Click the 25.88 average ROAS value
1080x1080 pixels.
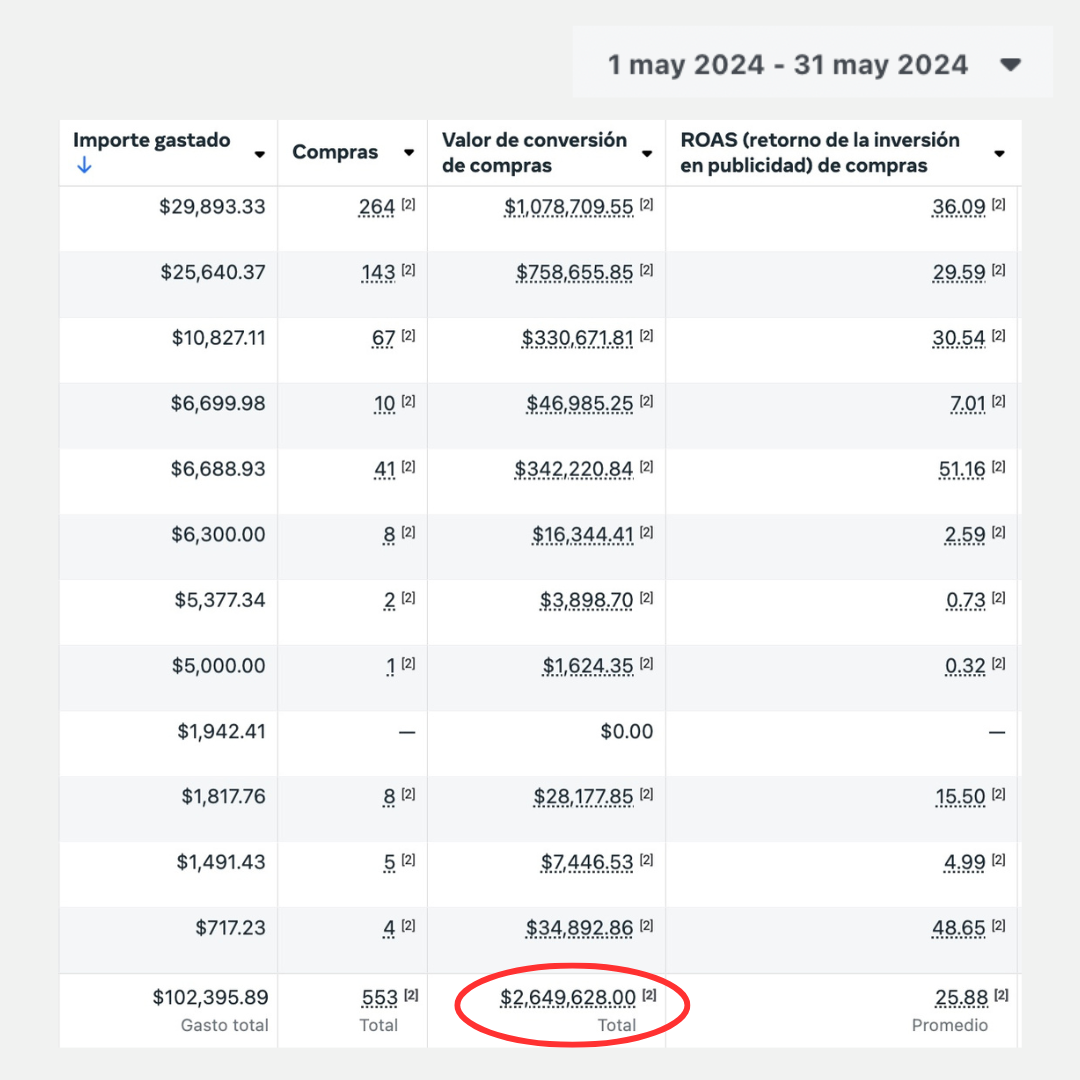click(x=960, y=998)
